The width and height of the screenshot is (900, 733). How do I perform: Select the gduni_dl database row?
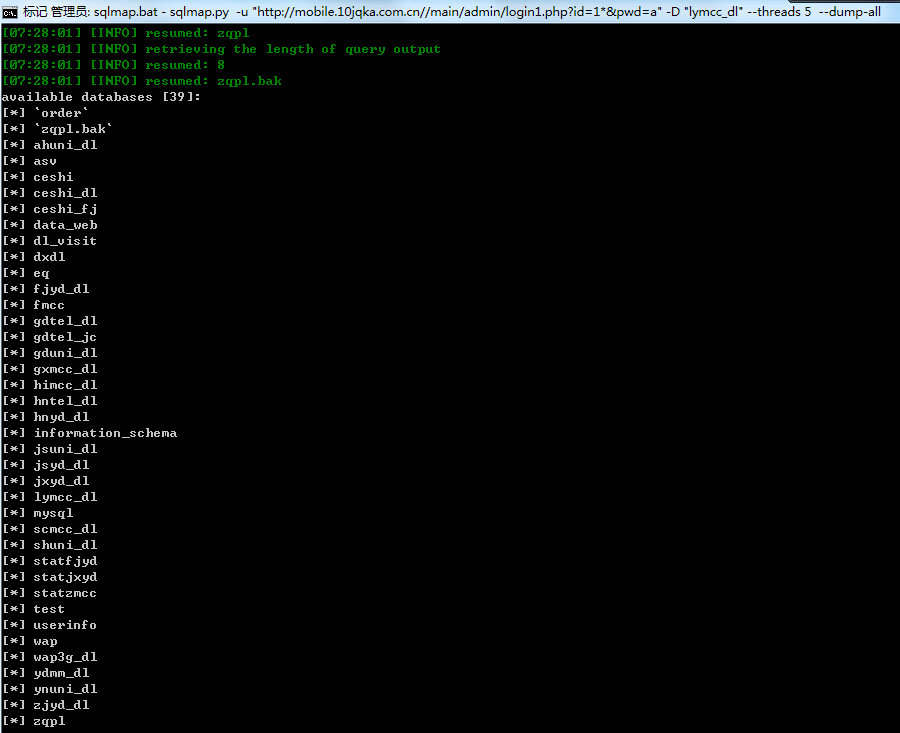49,354
